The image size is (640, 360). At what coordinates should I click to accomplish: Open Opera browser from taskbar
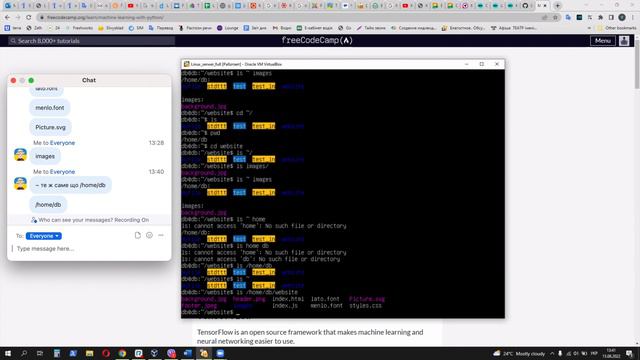[106, 353]
